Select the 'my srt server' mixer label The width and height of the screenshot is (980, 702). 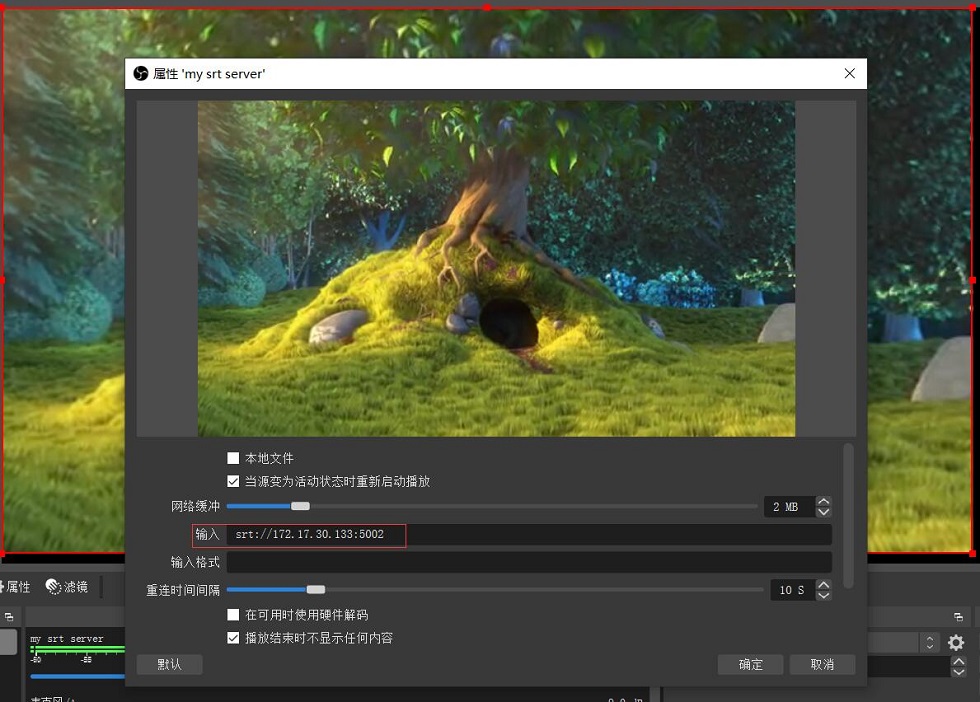click(67, 638)
